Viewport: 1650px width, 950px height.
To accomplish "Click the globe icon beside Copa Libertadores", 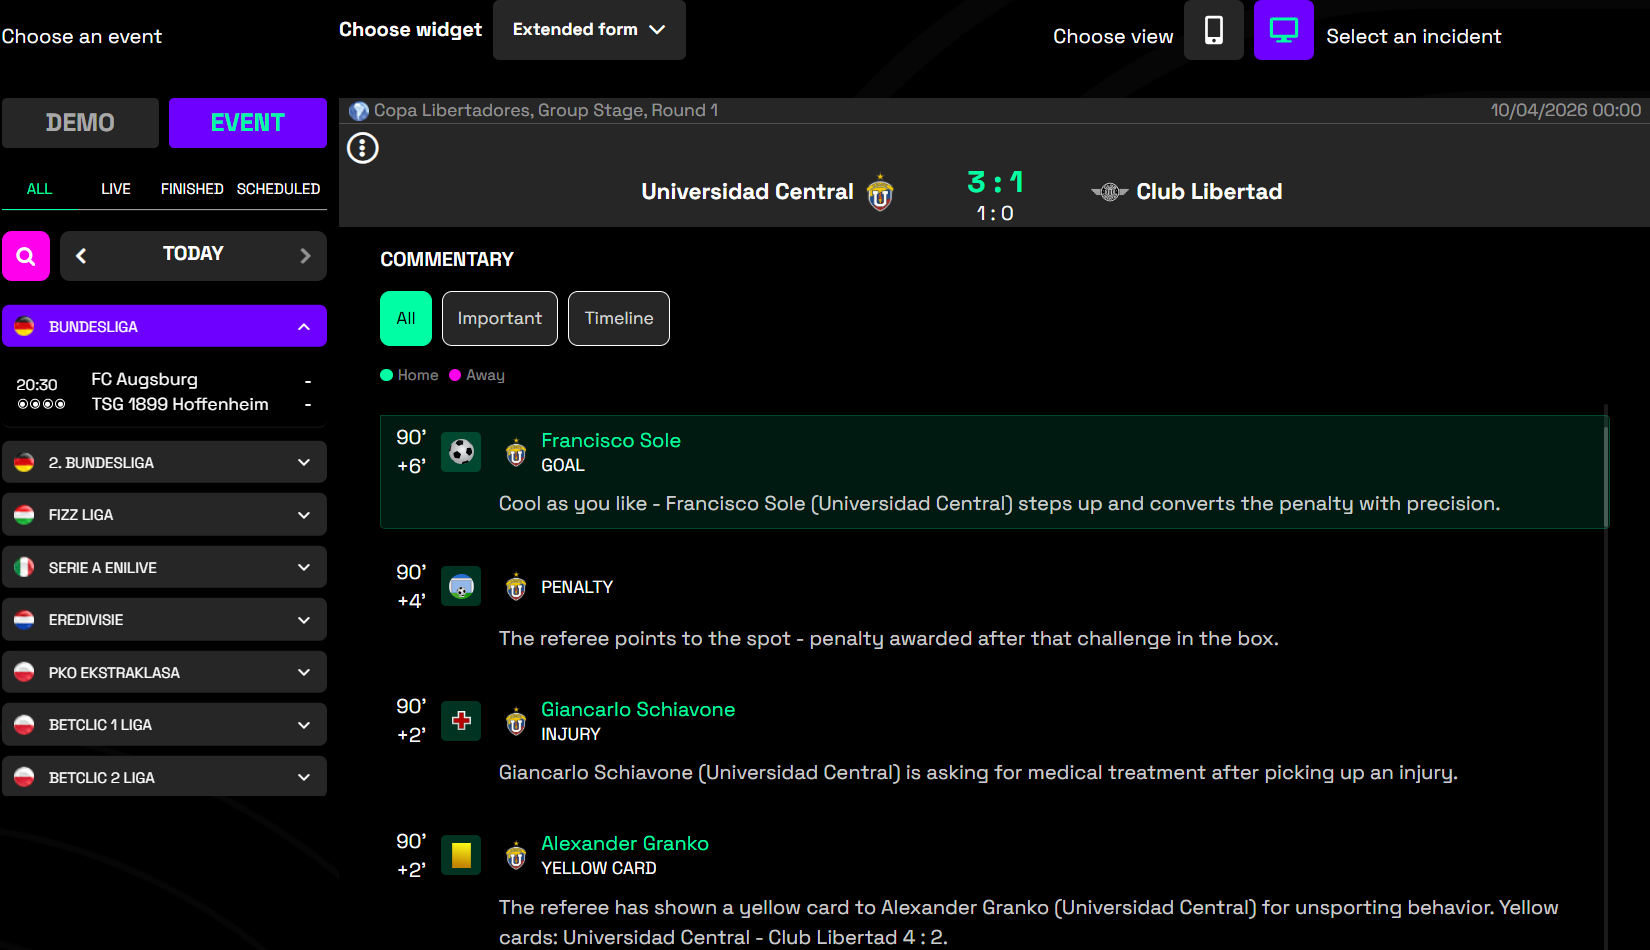I will (359, 111).
